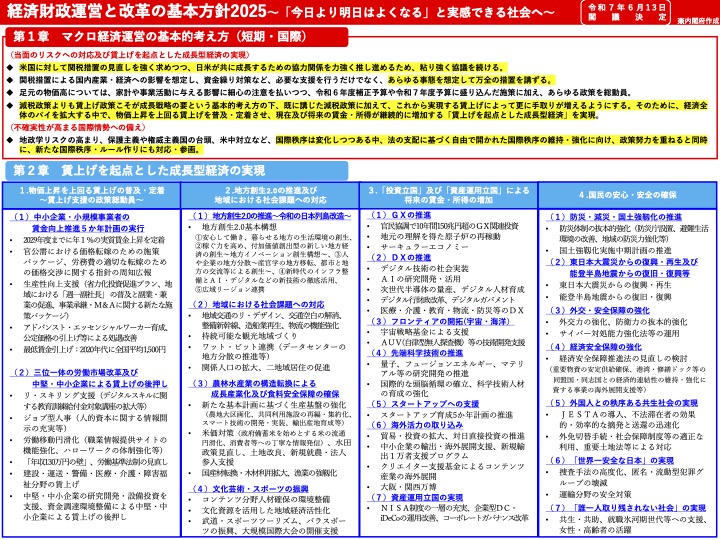Click heading '(5)外国人との秩序ある共生社会の実現'

(x=623, y=404)
